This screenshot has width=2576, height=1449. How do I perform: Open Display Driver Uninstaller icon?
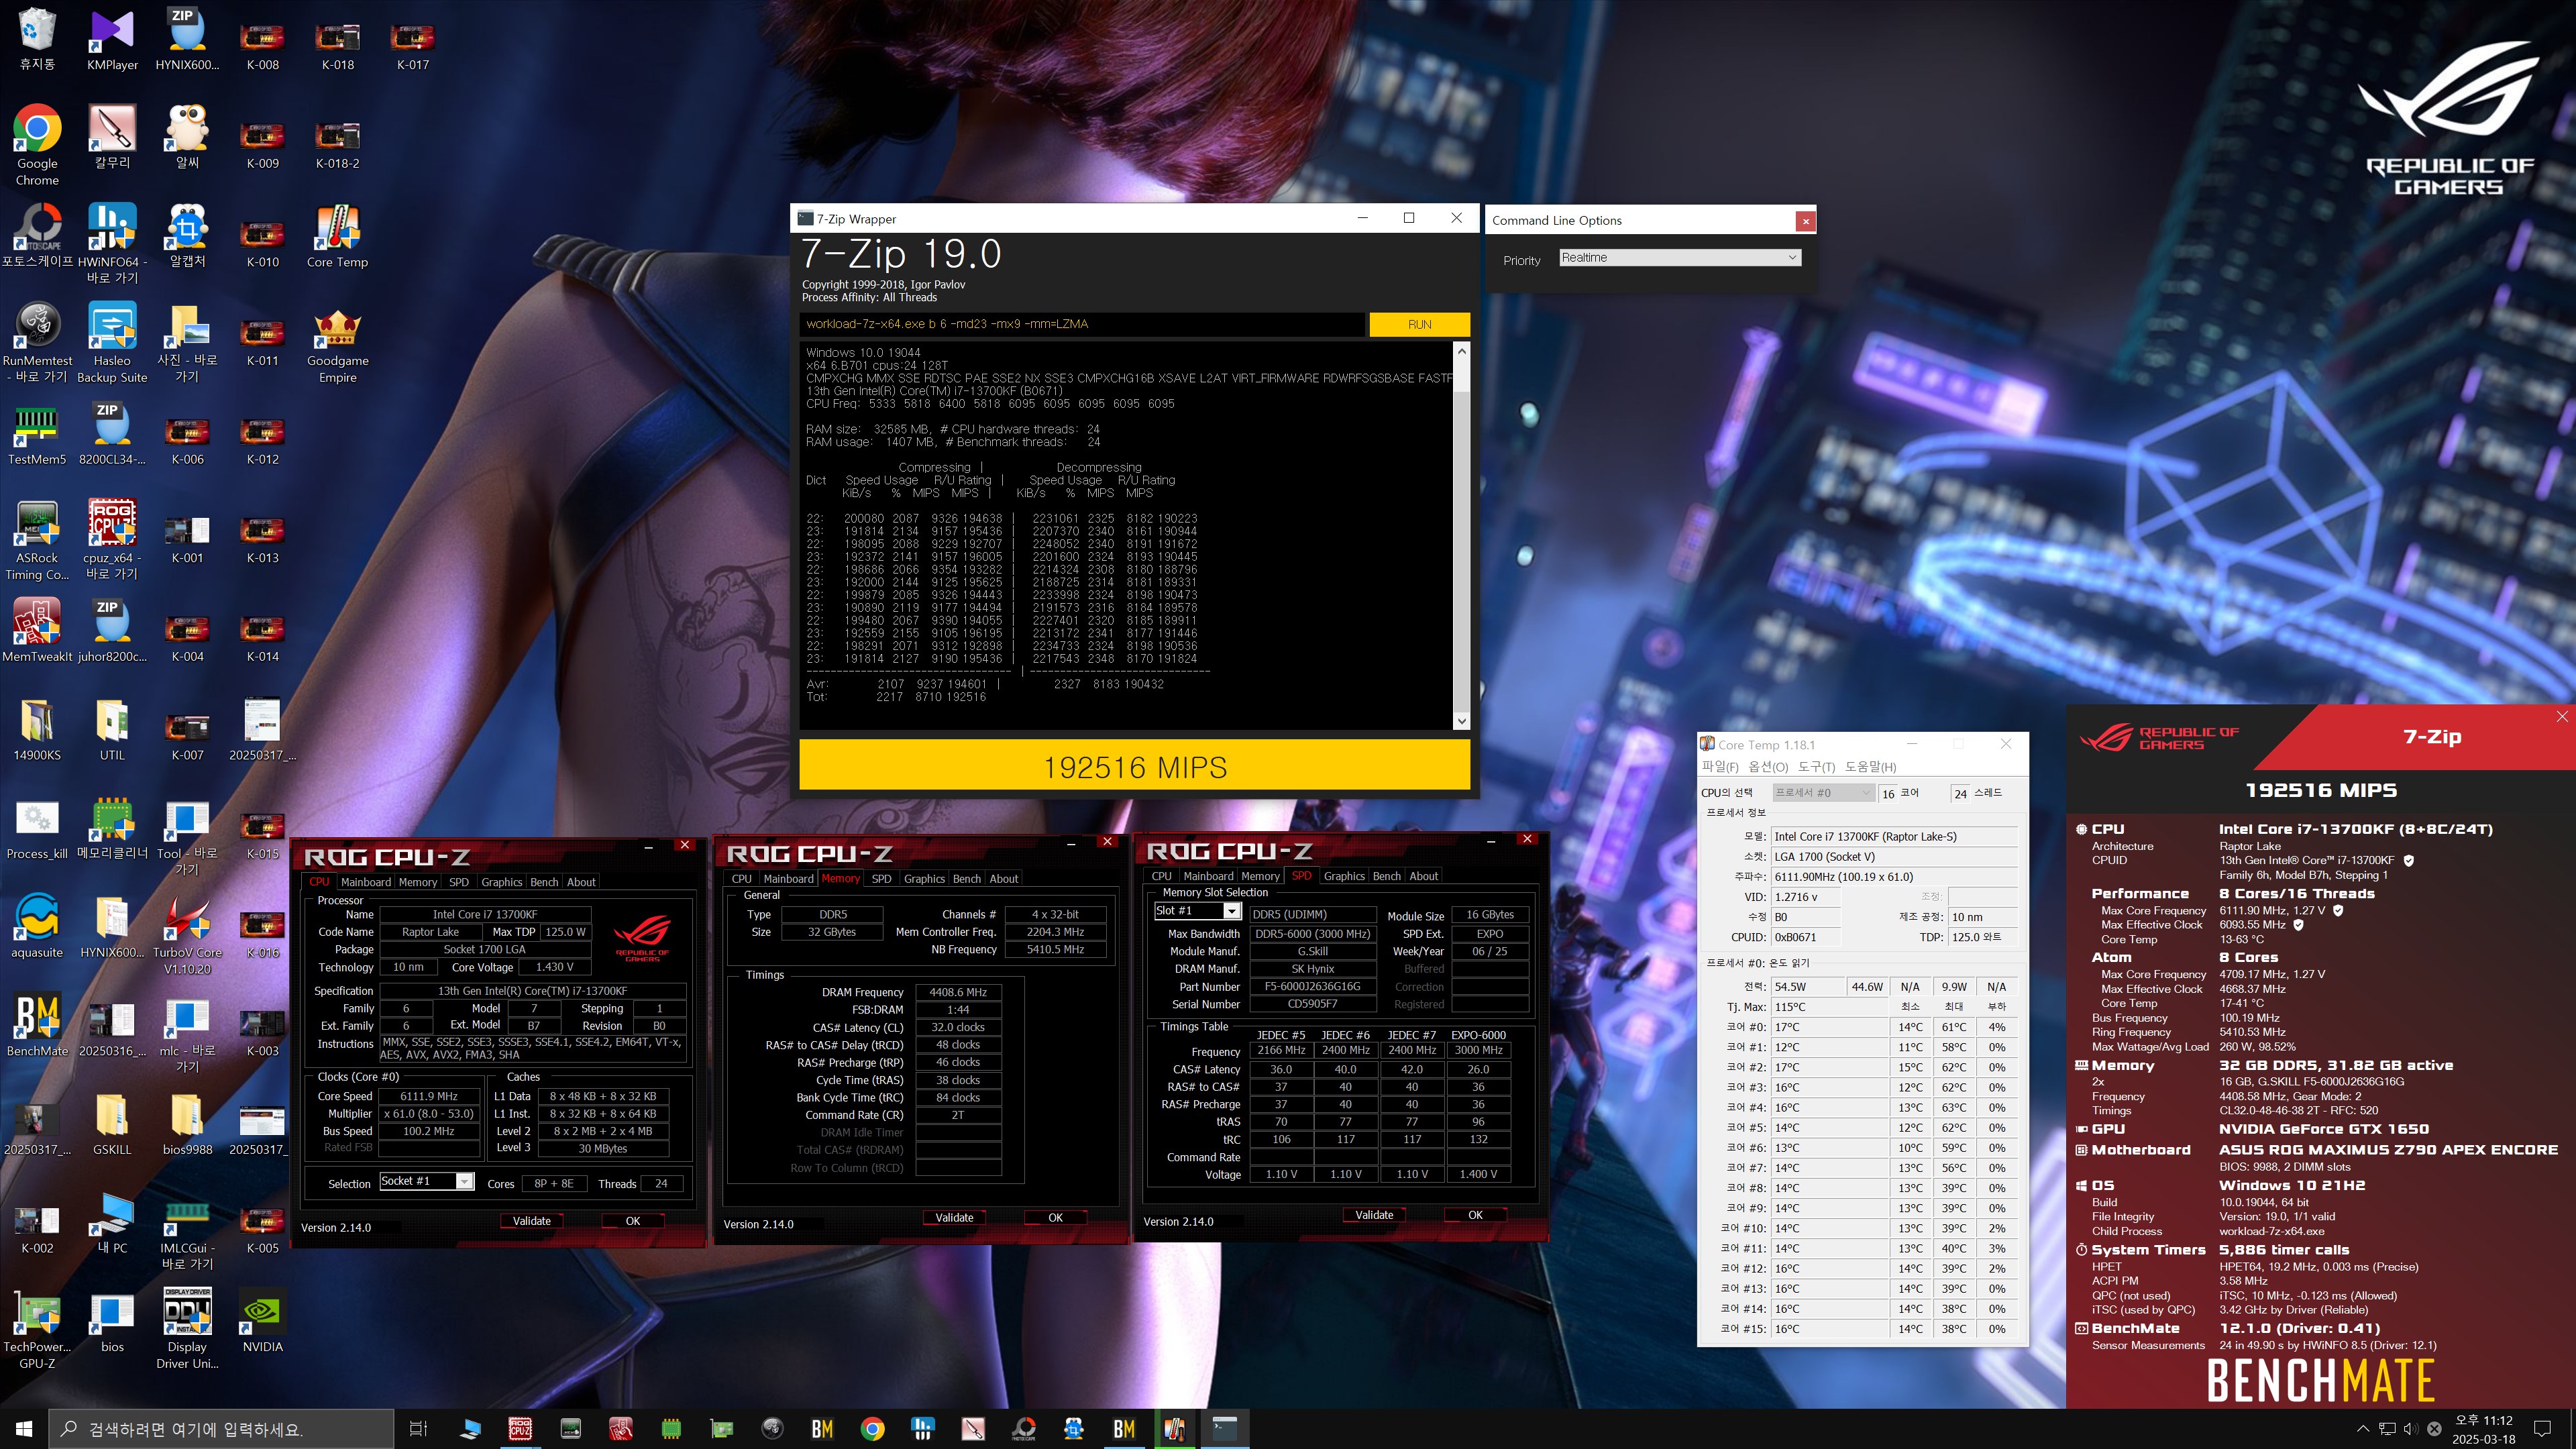tap(187, 1328)
